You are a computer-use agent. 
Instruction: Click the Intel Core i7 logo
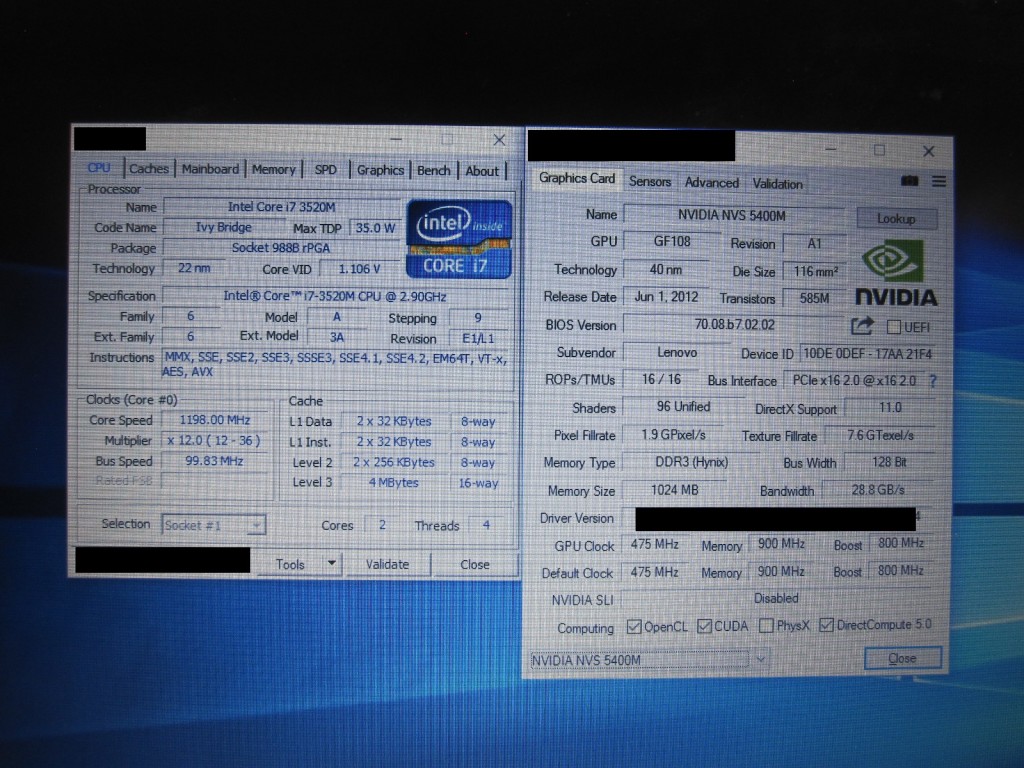pos(459,240)
